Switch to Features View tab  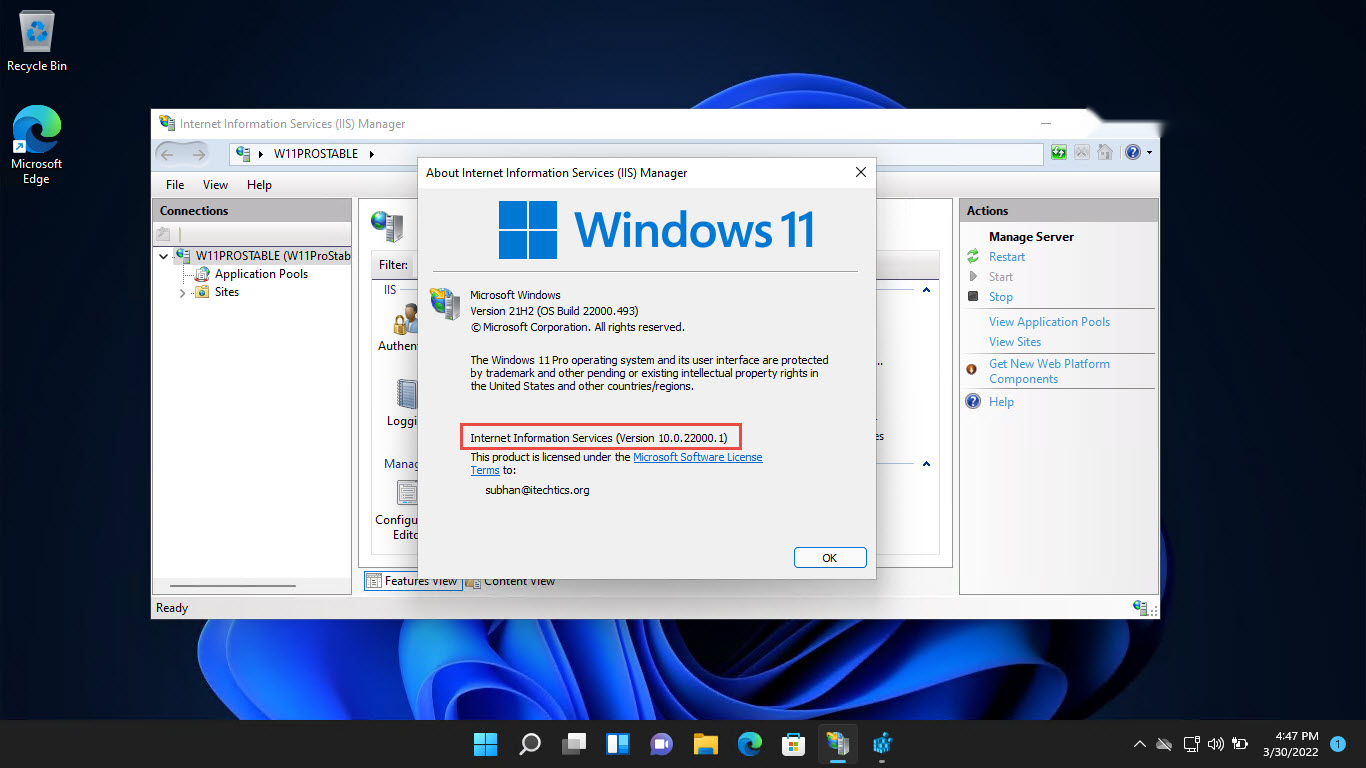click(x=412, y=581)
